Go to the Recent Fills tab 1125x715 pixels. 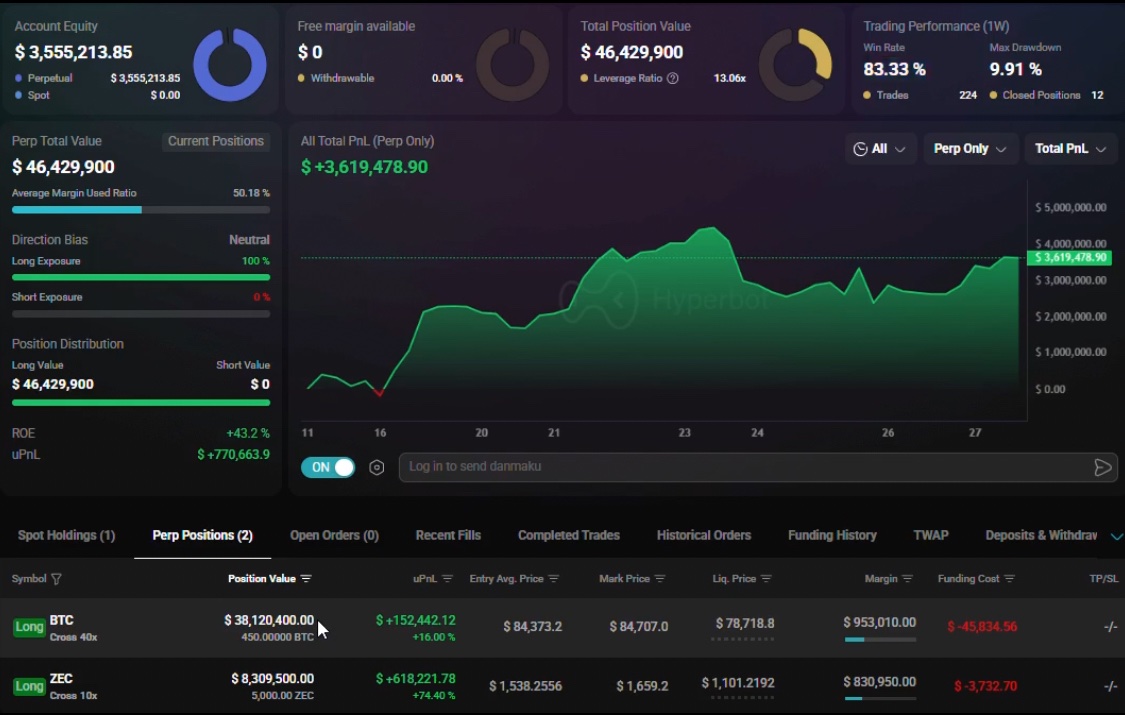448,536
